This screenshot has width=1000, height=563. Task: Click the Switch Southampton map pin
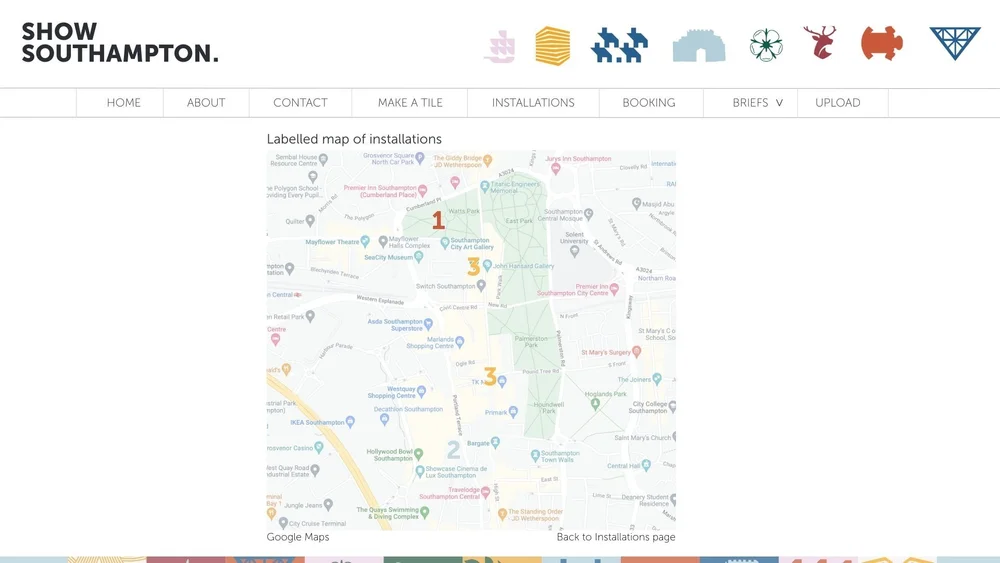482,285
